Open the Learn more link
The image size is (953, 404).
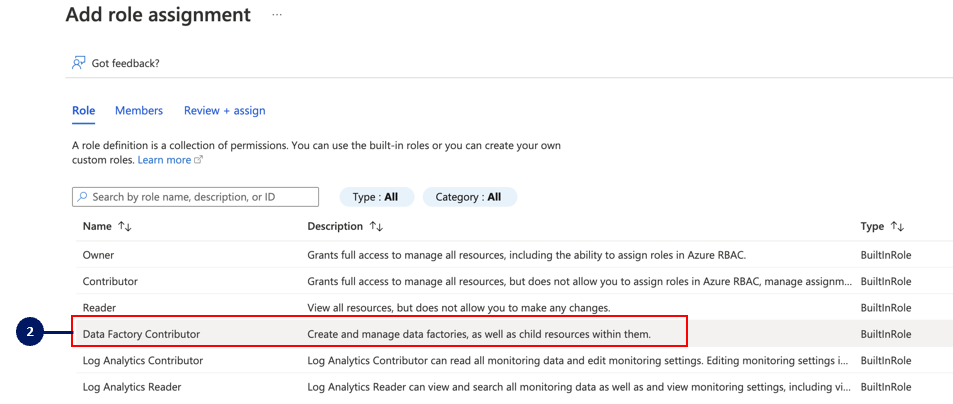(x=164, y=160)
